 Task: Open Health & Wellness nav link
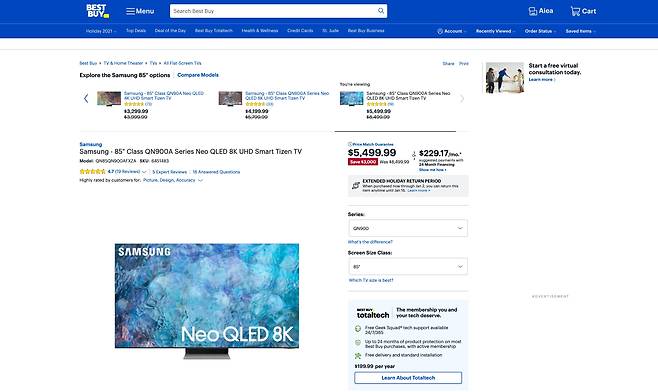point(260,31)
